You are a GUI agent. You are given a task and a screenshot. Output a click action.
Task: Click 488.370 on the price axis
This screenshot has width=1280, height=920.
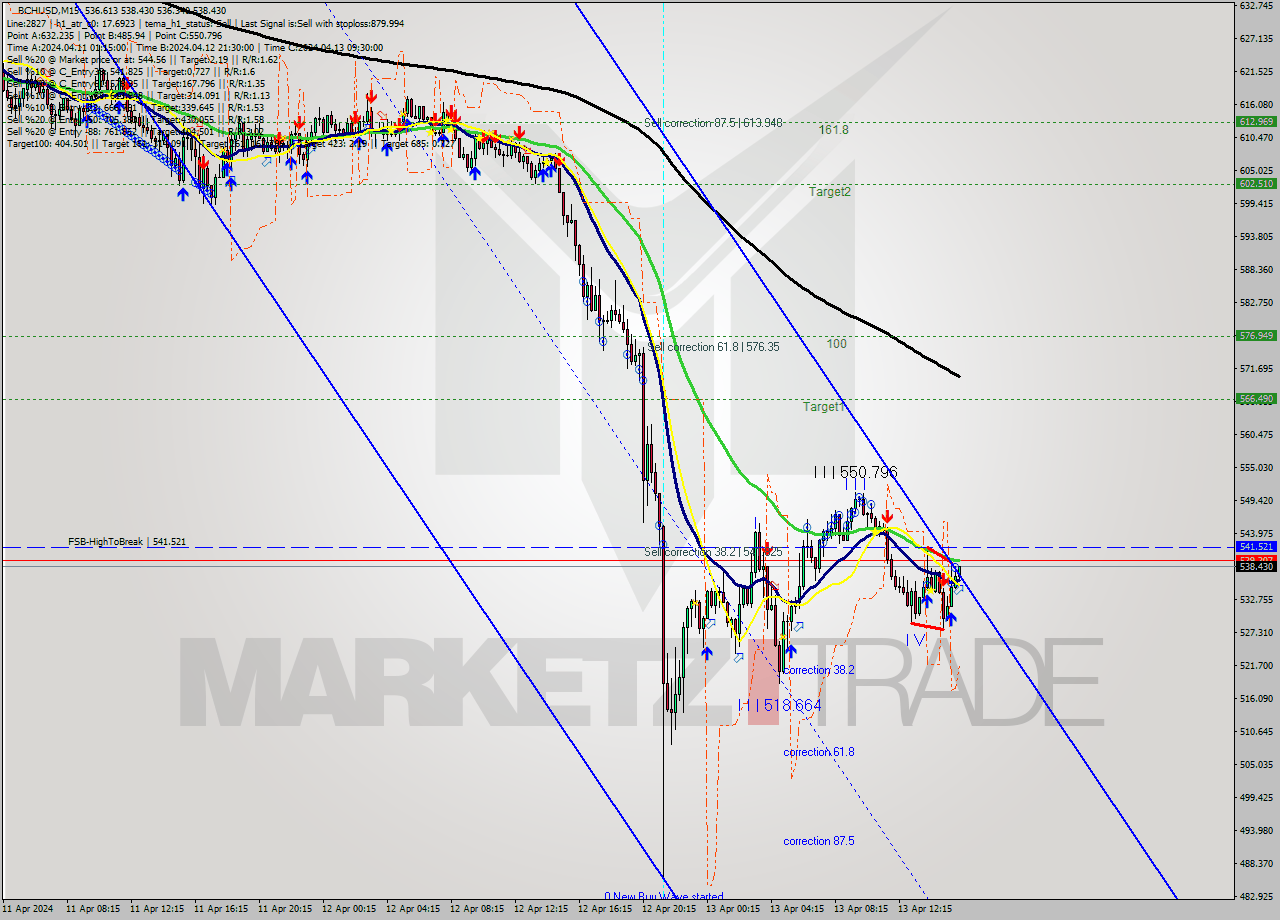pyautogui.click(x=1256, y=864)
